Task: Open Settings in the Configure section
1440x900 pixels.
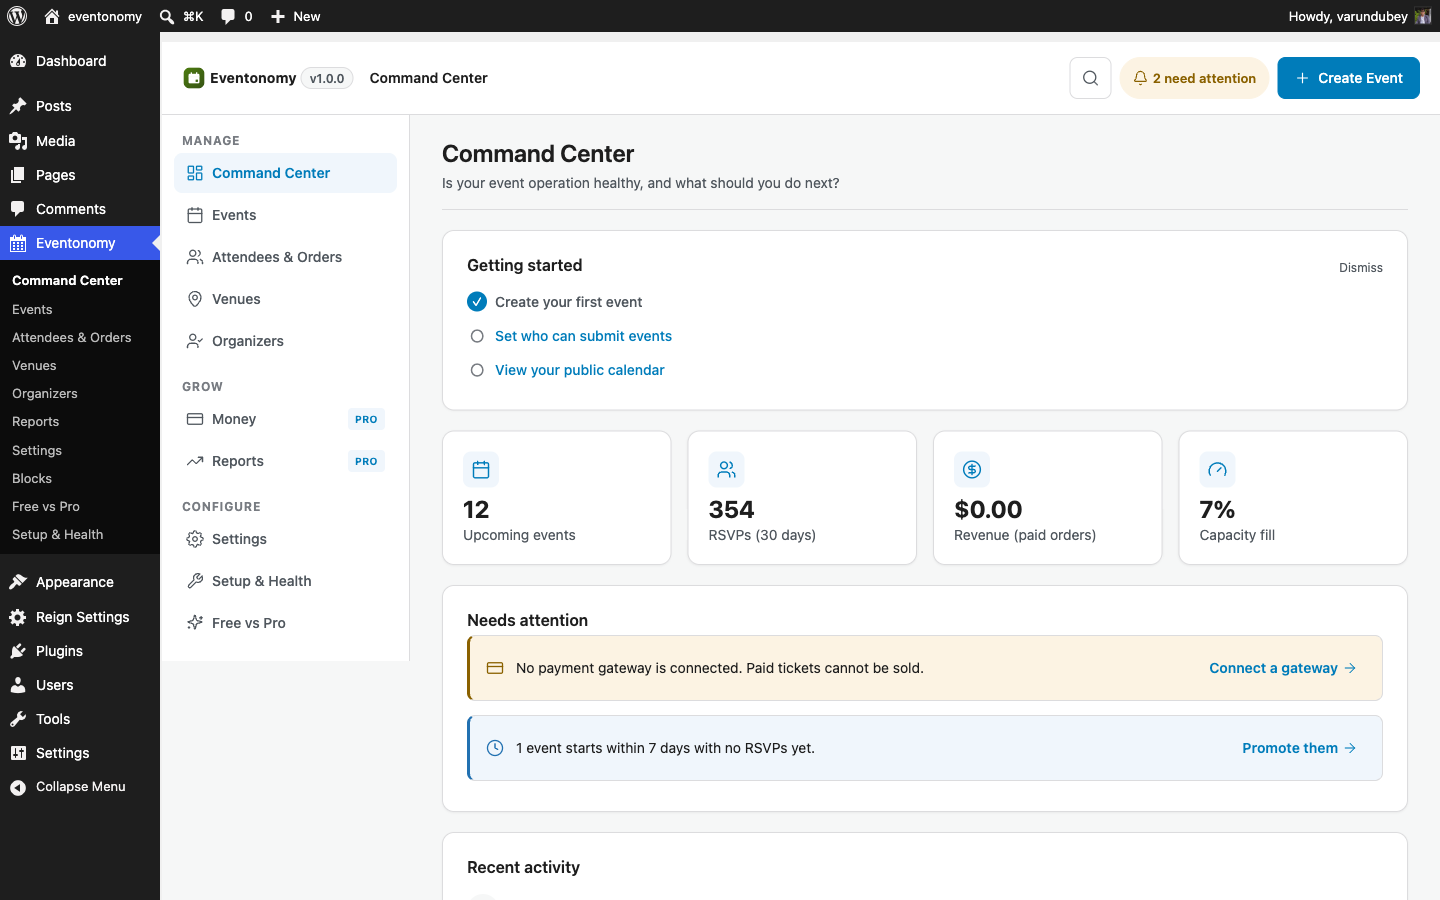Action: [285, 539]
